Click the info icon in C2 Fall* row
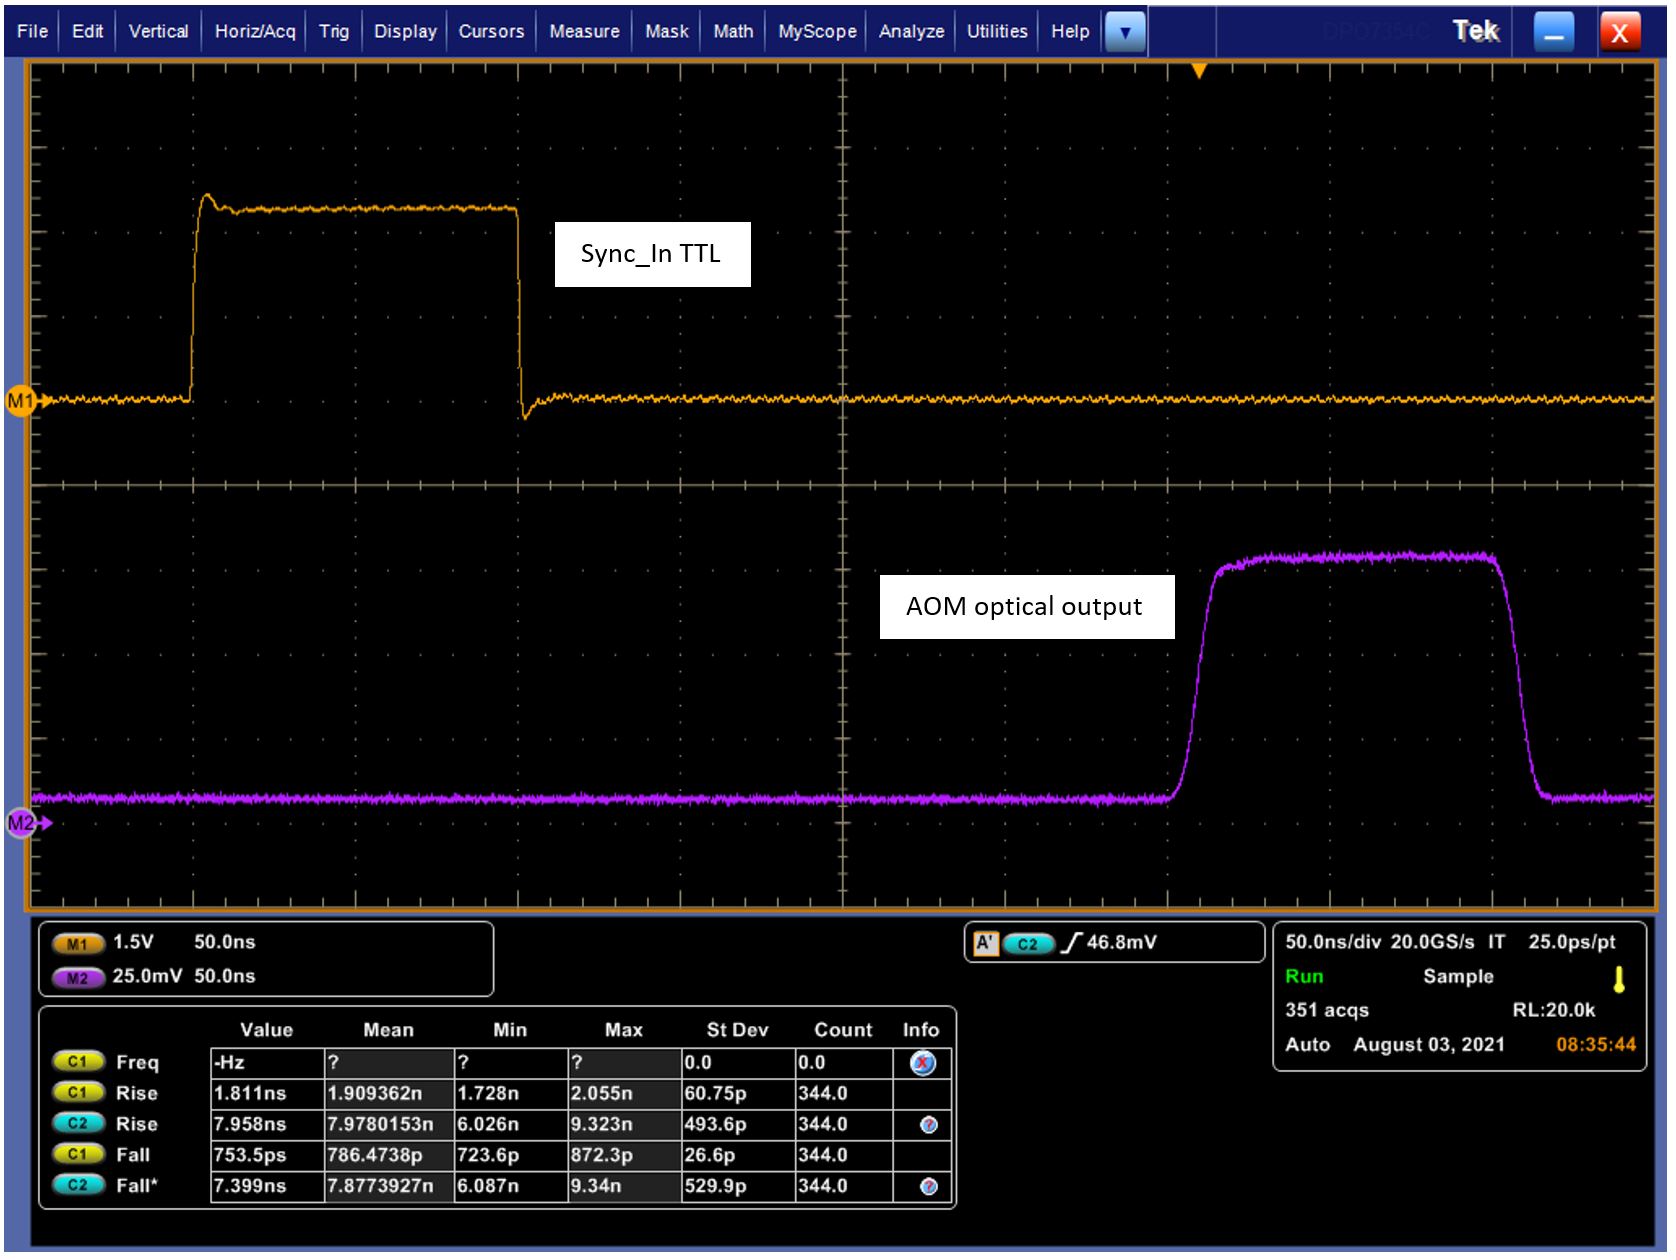Image resolution: width=1676 pixels, height=1260 pixels. (929, 1187)
